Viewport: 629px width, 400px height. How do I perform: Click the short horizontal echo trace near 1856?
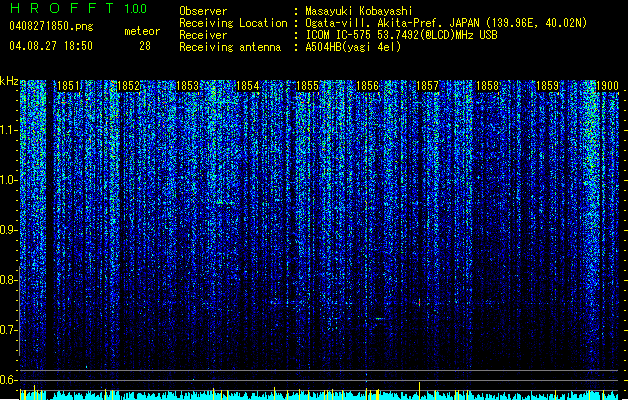click(x=379, y=319)
